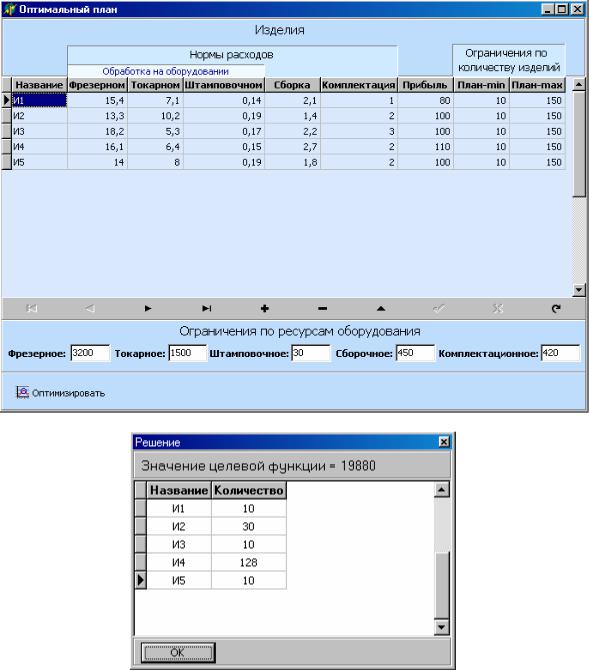The height and width of the screenshot is (670, 589).
Task: Click Количество header in Решение grid
Action: [249, 490]
